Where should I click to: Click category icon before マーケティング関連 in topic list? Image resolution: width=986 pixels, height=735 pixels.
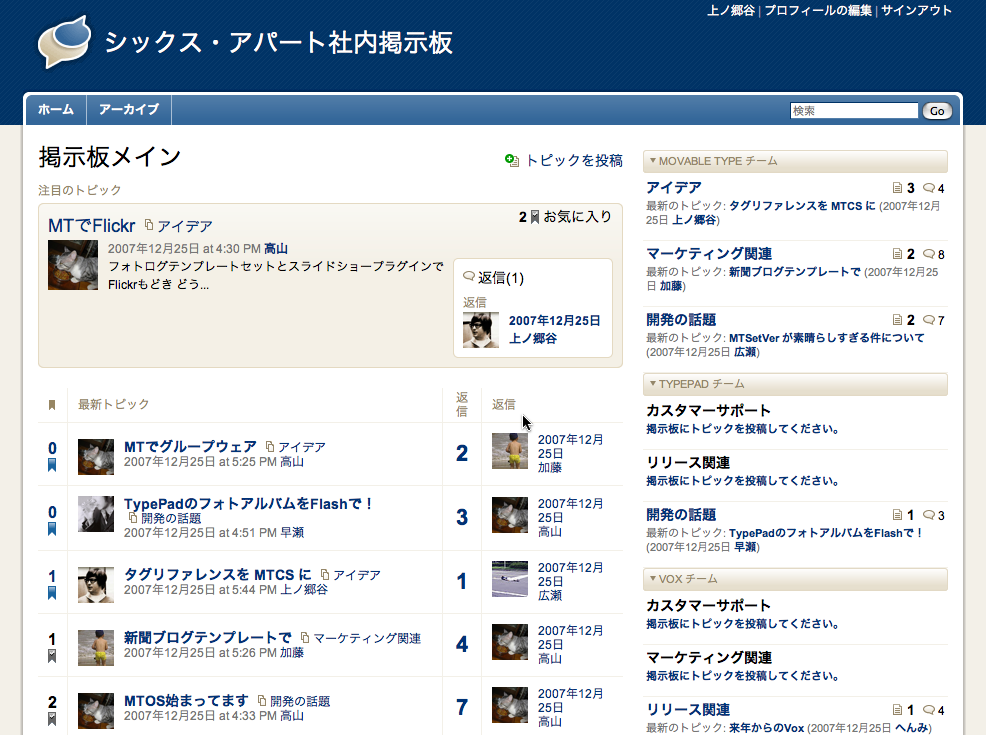305,638
